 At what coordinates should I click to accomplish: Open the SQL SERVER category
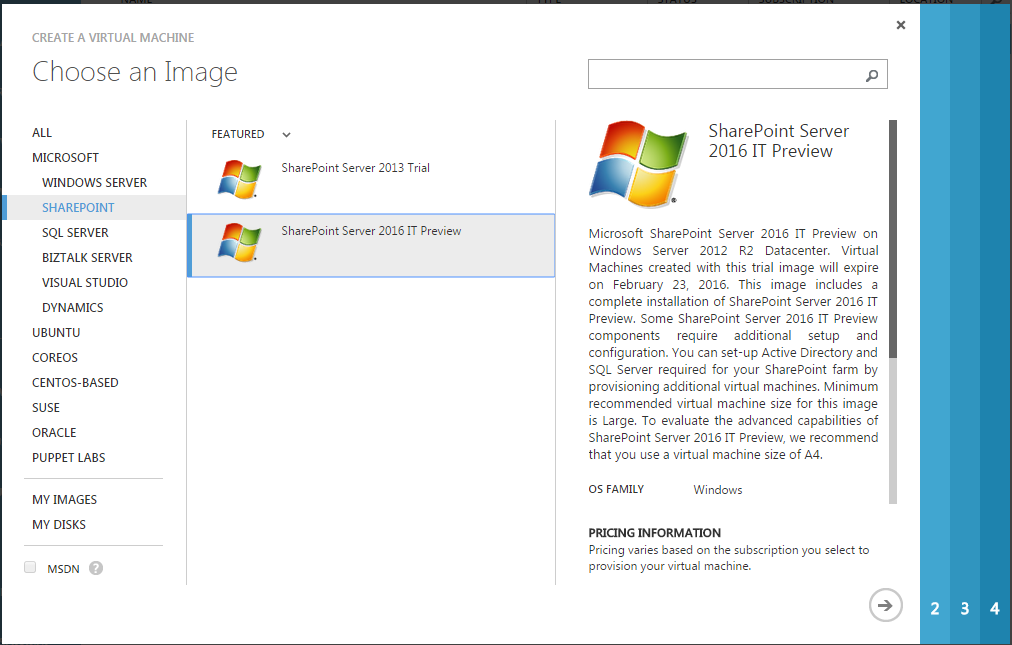point(75,232)
